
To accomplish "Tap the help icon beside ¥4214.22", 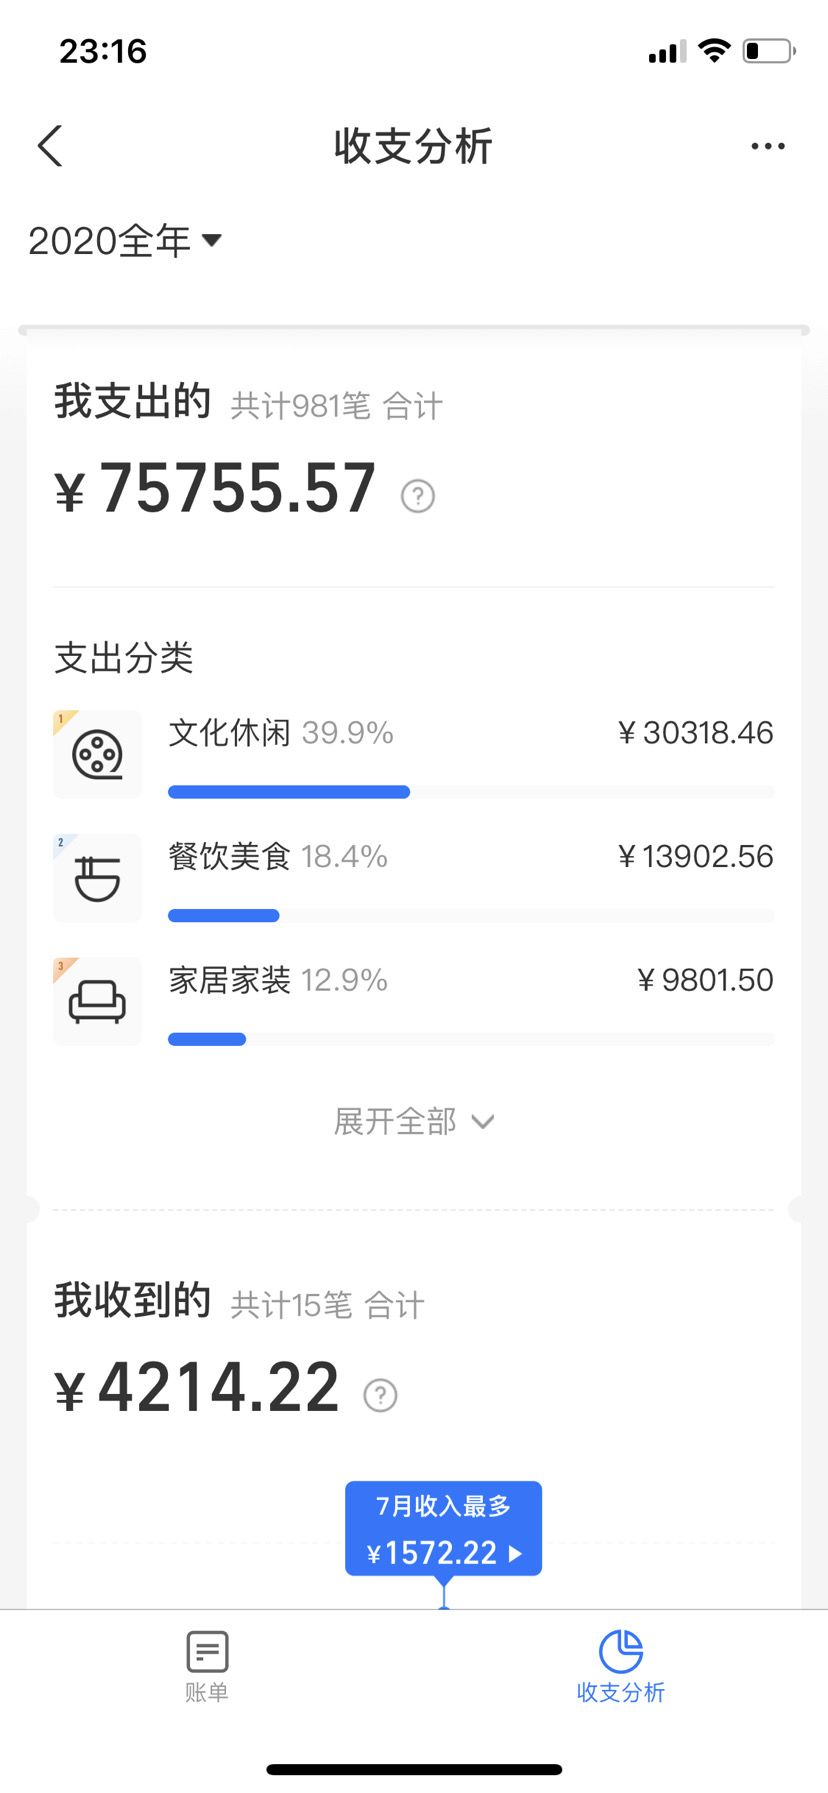I will tap(380, 1394).
